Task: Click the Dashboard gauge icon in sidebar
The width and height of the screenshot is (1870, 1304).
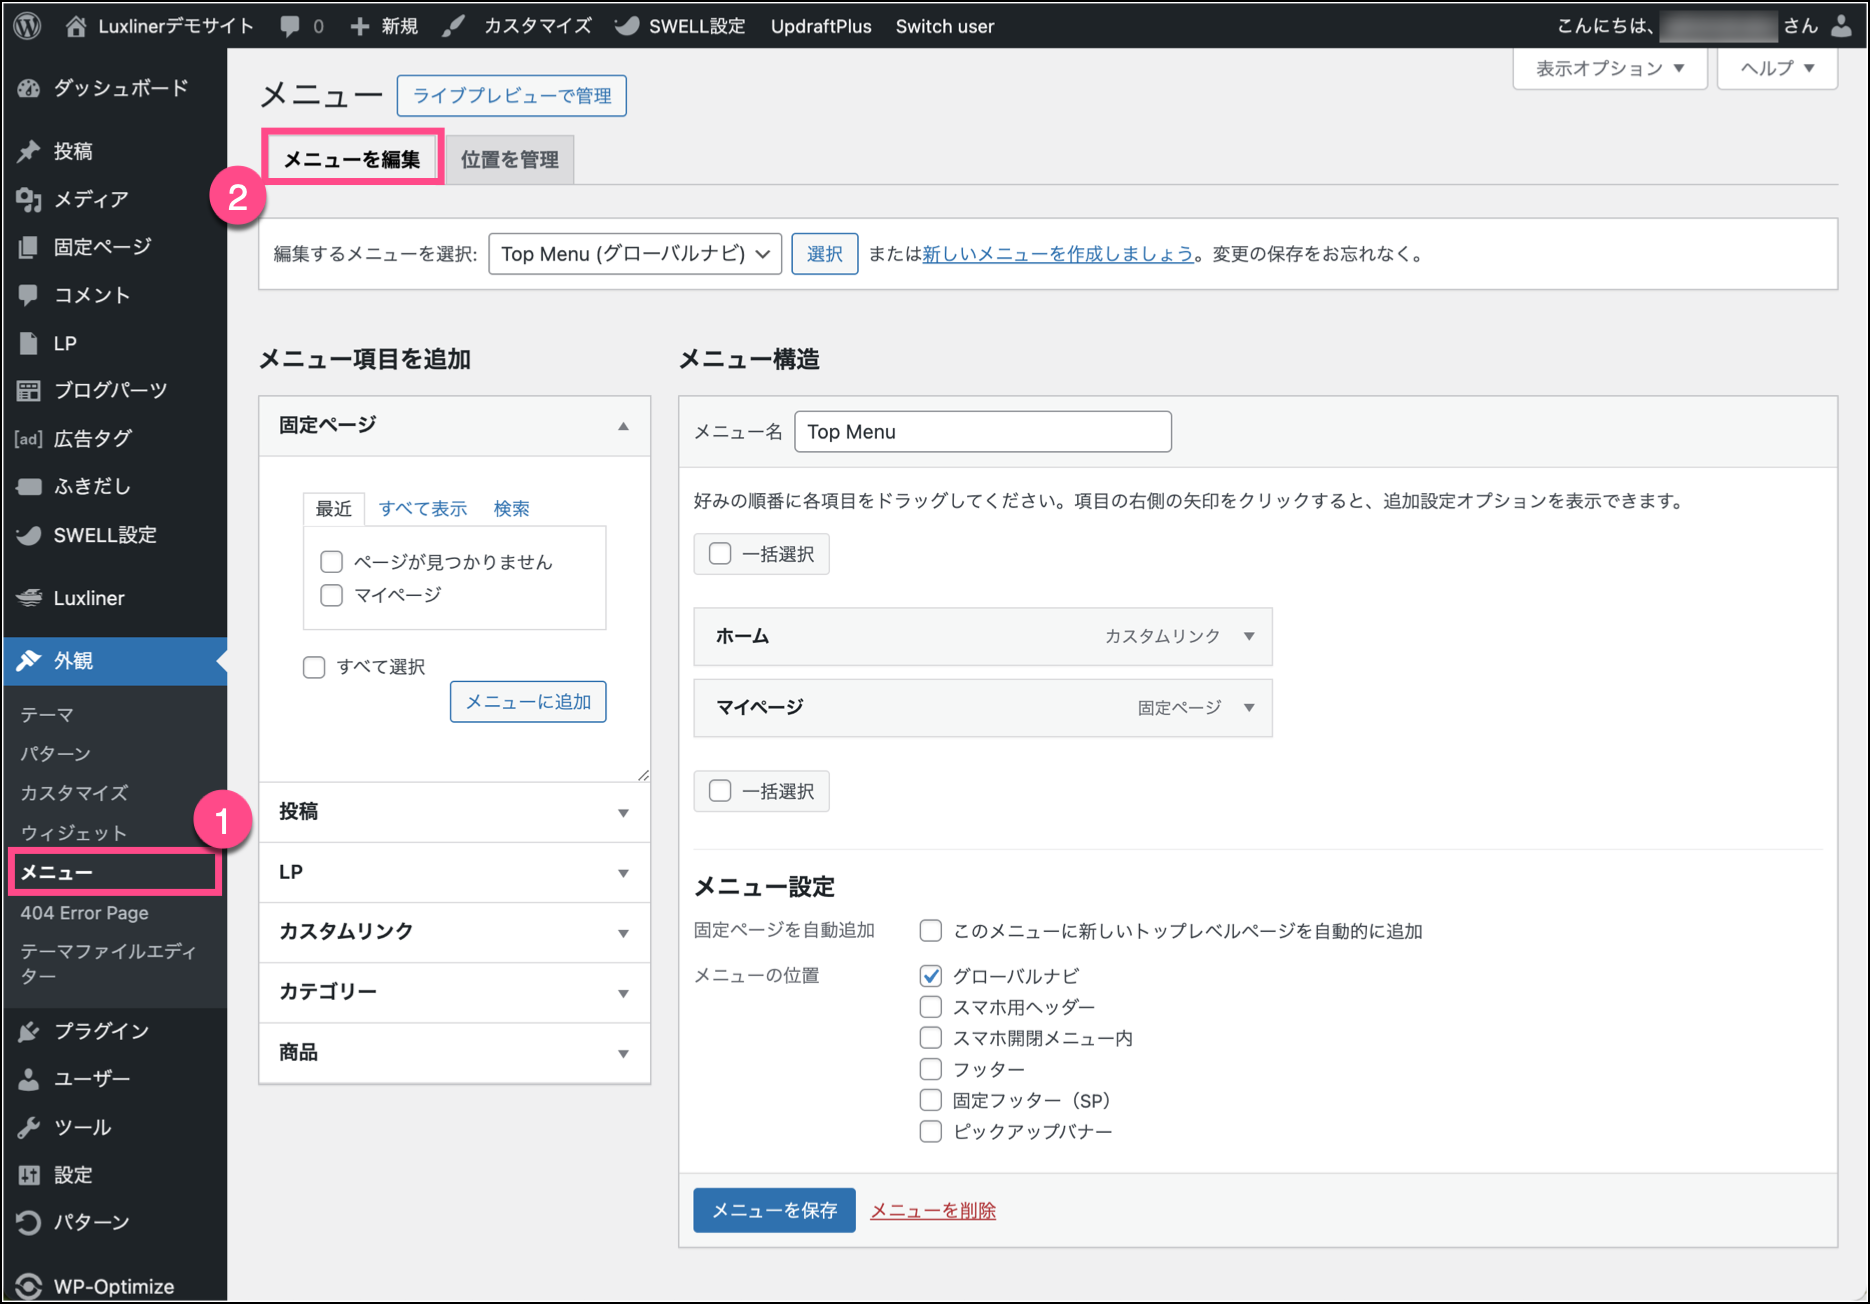Action: click(x=29, y=89)
